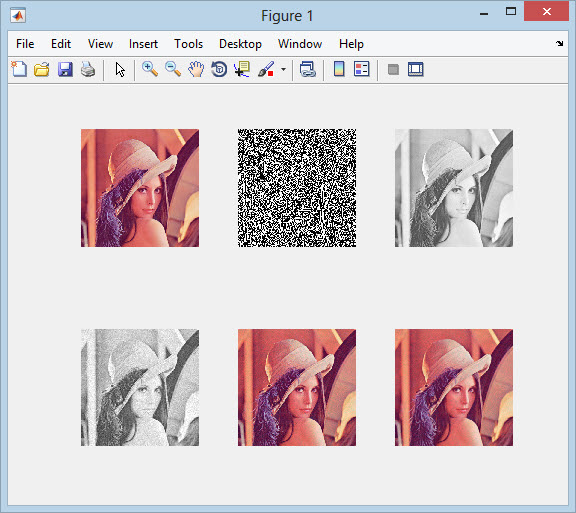This screenshot has width=576, height=513.
Task: Enable the Rotate 3D tool
Action: click(x=219, y=69)
